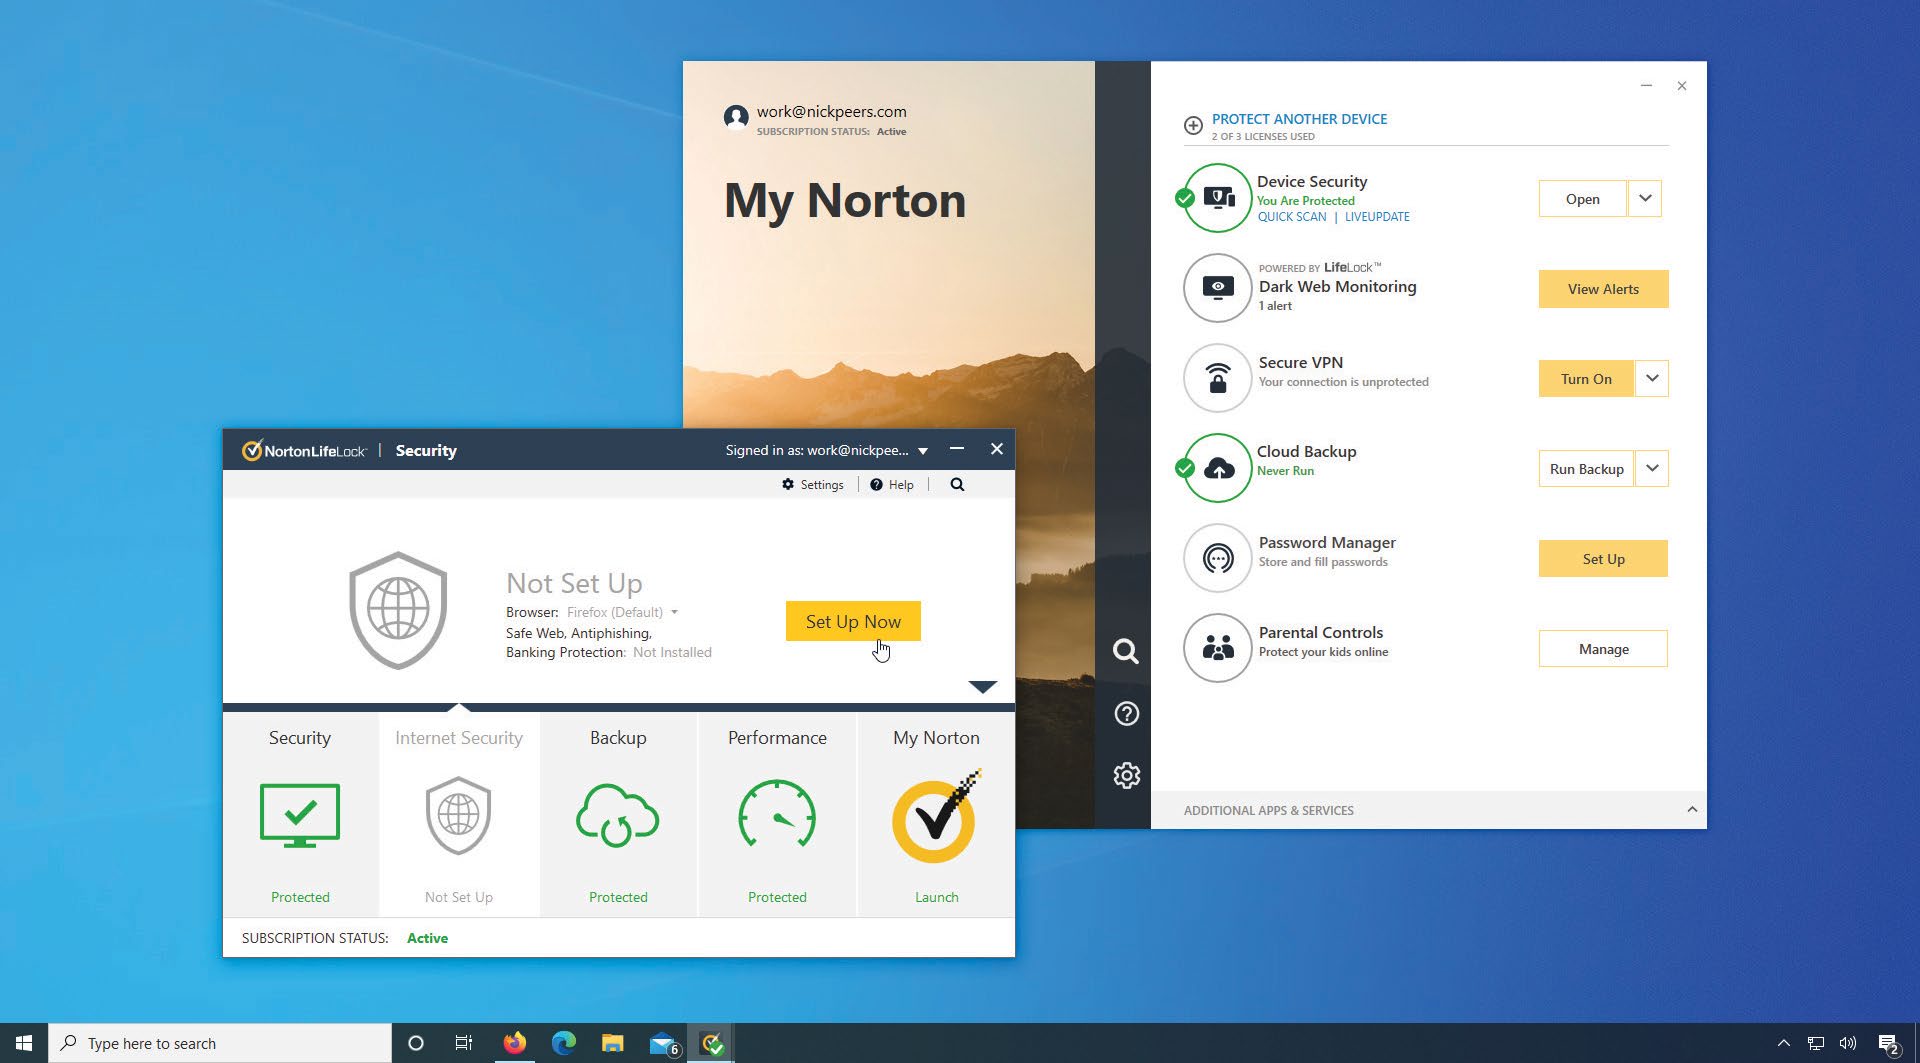Click the Open button for Device Security
Image resolution: width=1920 pixels, height=1063 pixels.
(1582, 198)
